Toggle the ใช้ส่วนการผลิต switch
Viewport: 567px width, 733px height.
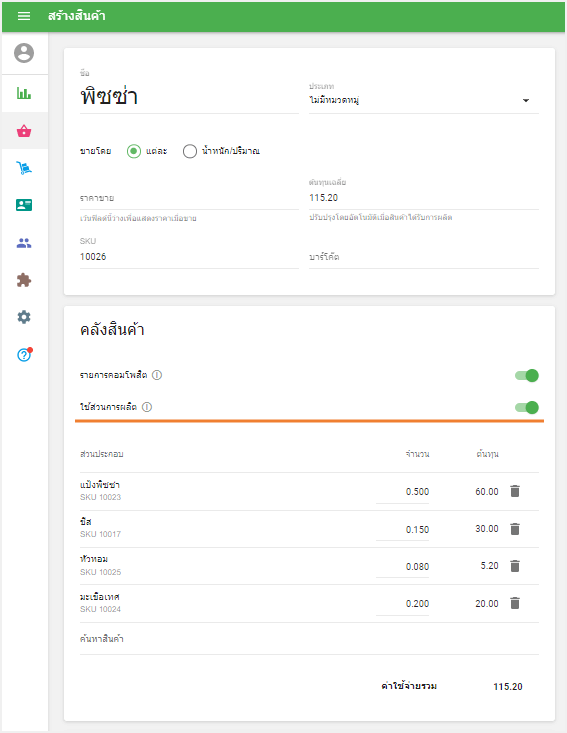[527, 408]
